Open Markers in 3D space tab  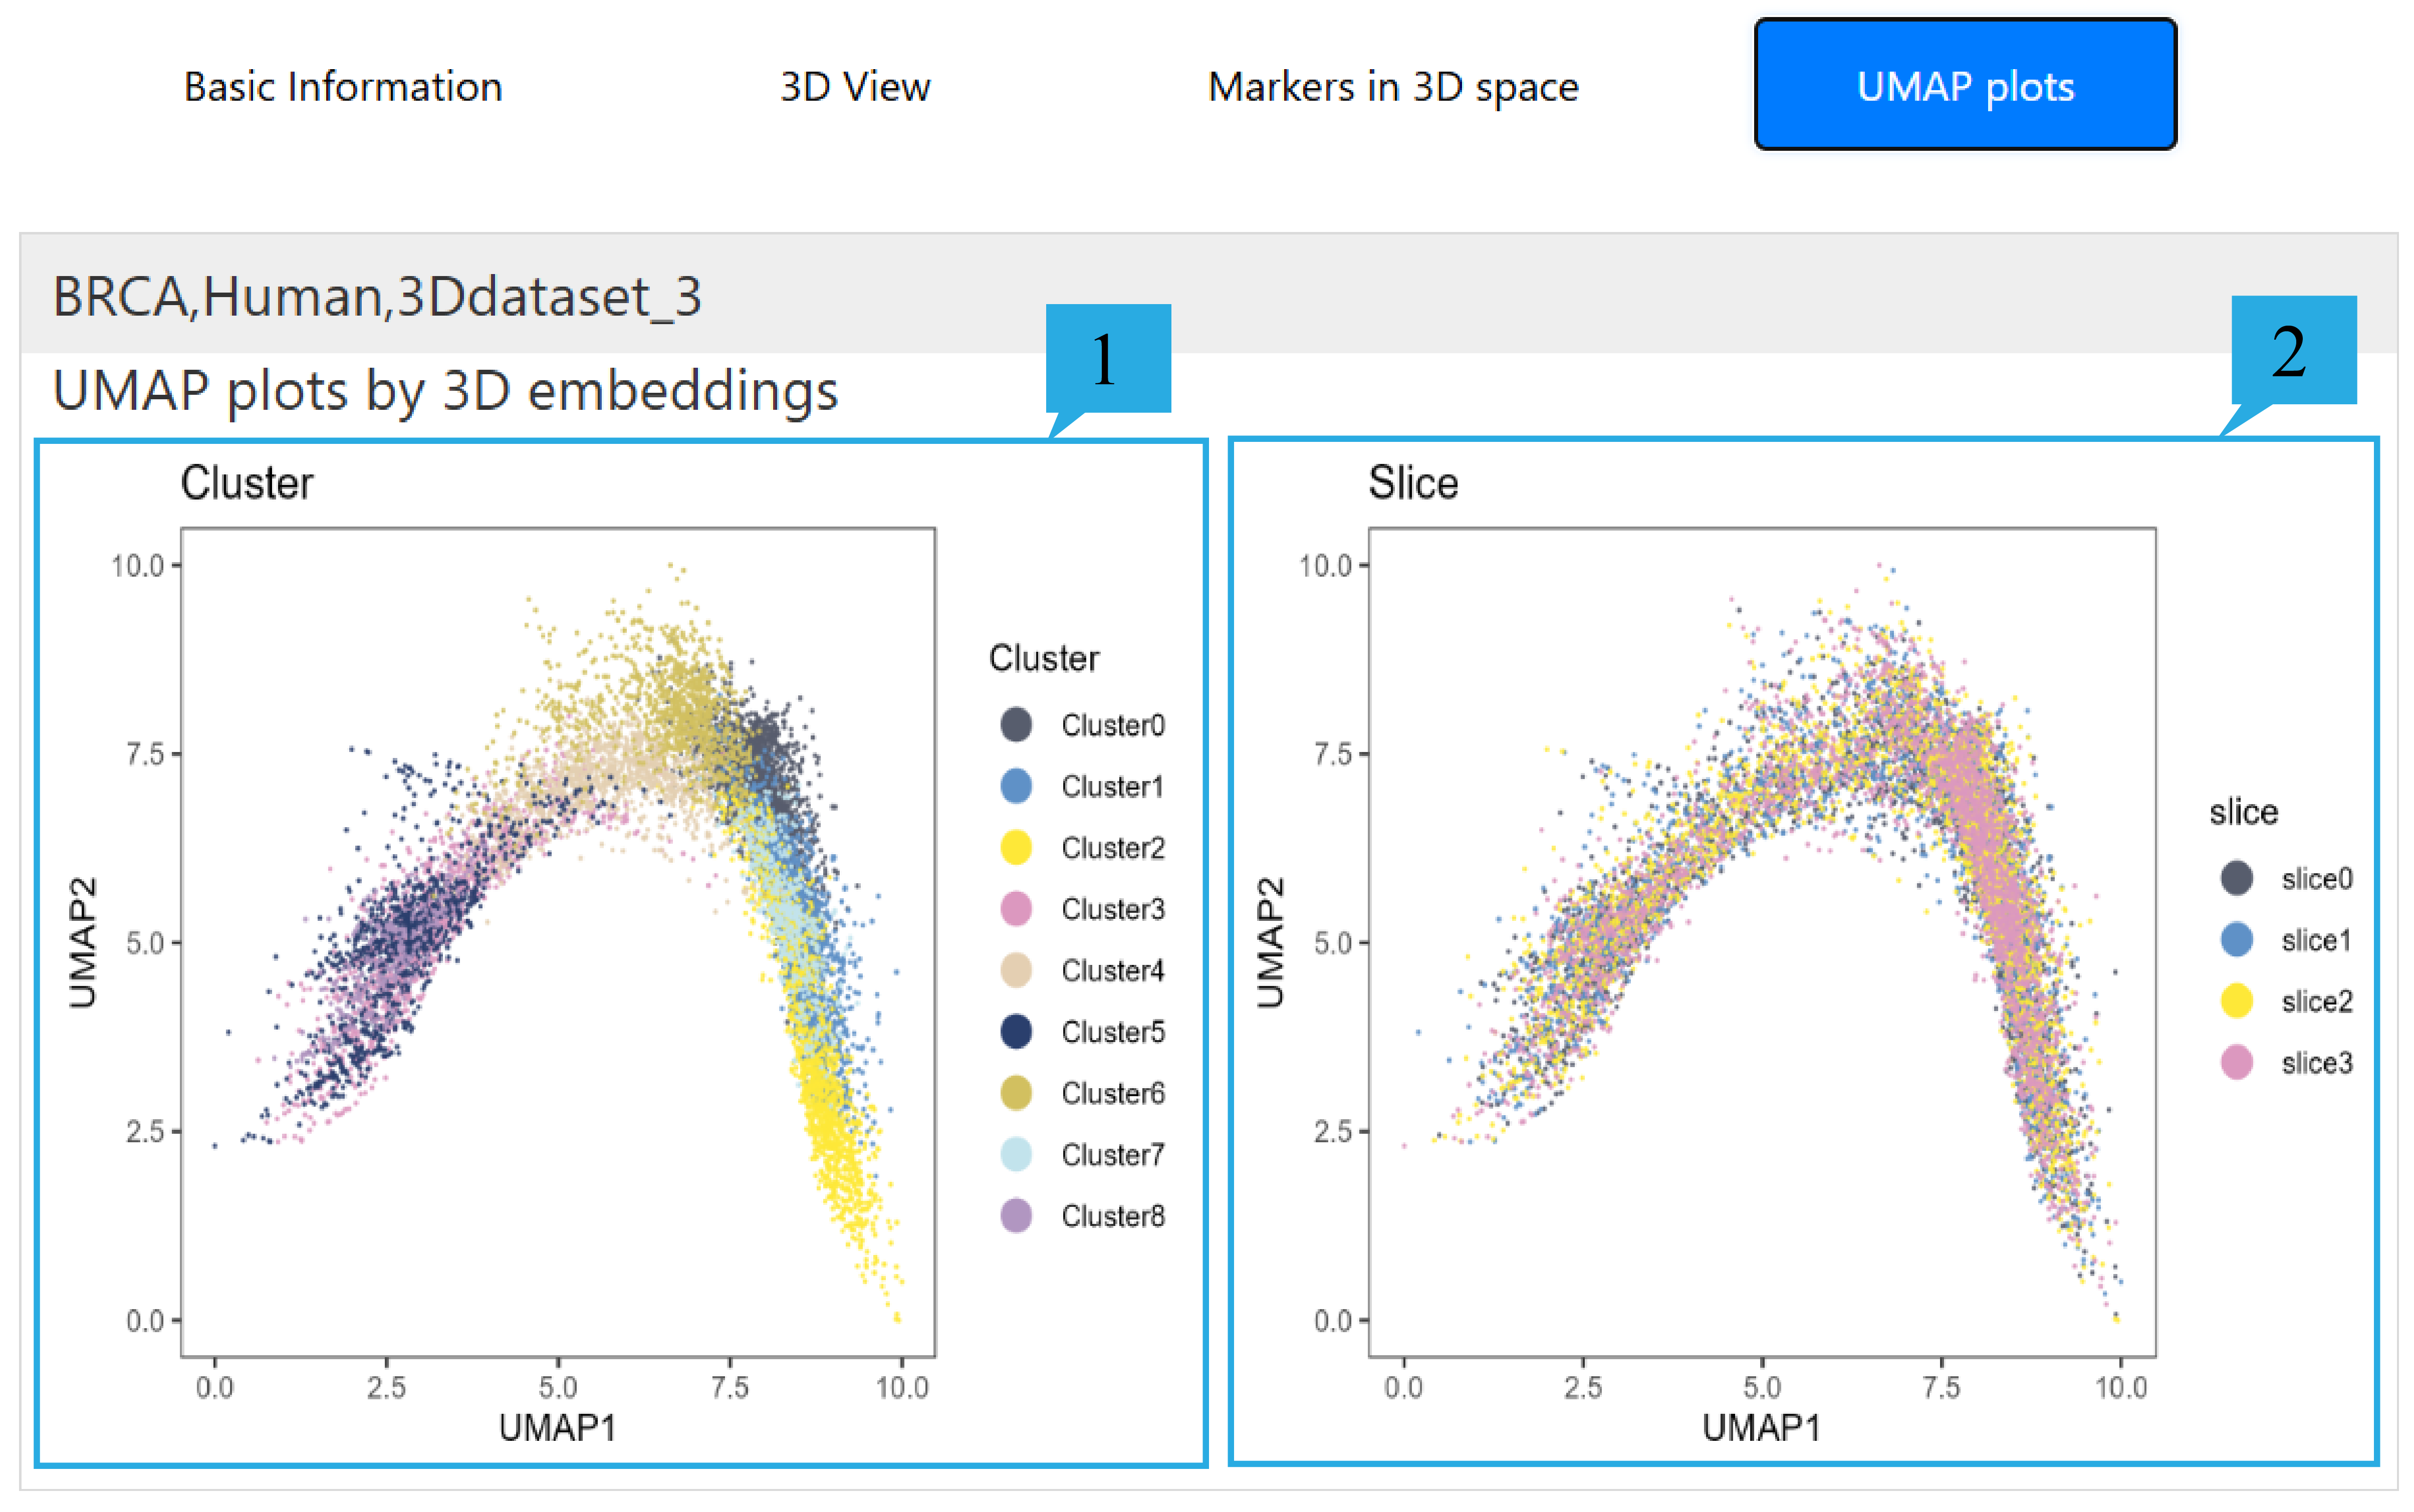(x=1393, y=87)
